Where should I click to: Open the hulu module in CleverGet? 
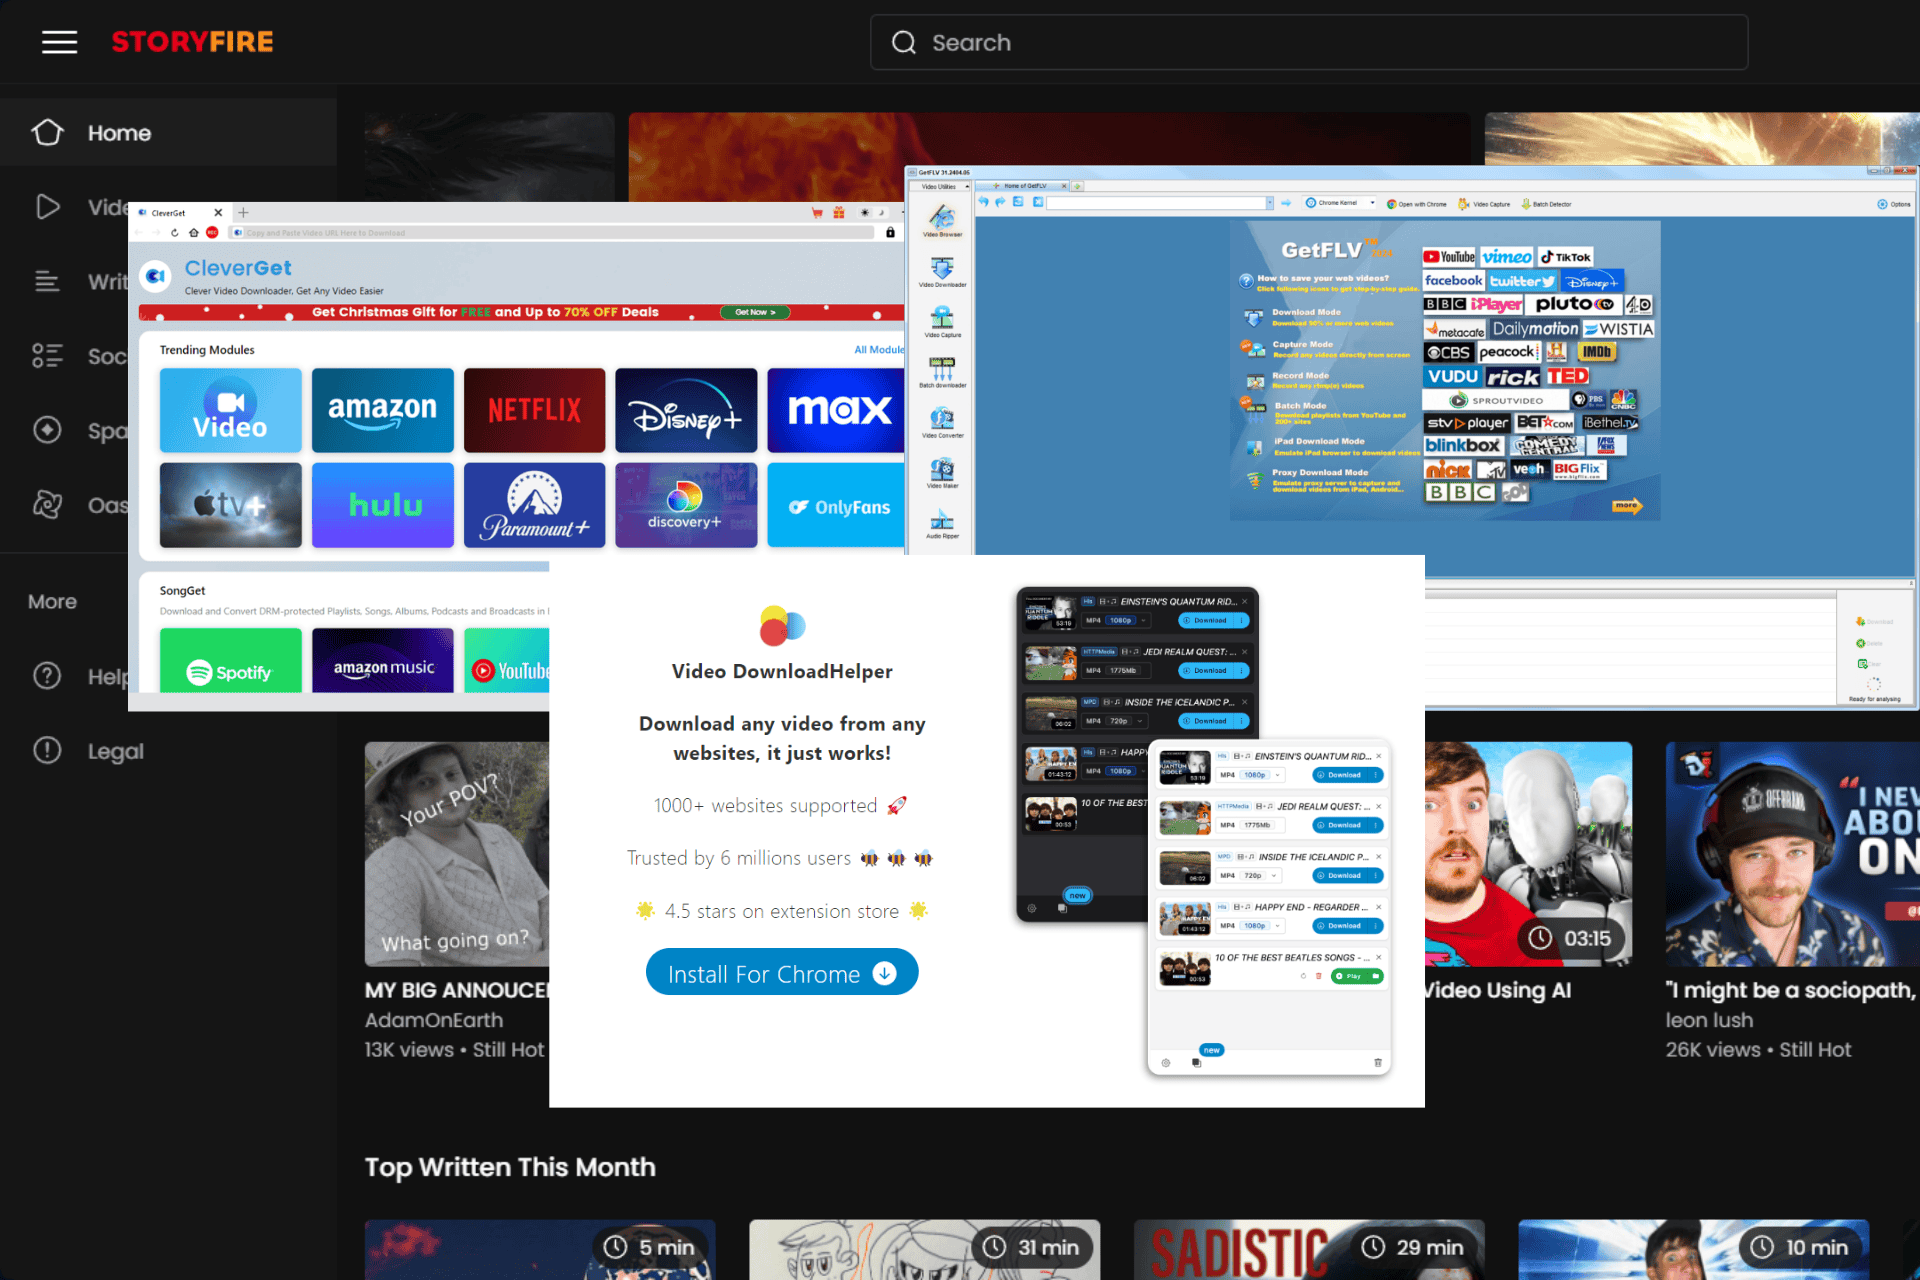382,505
